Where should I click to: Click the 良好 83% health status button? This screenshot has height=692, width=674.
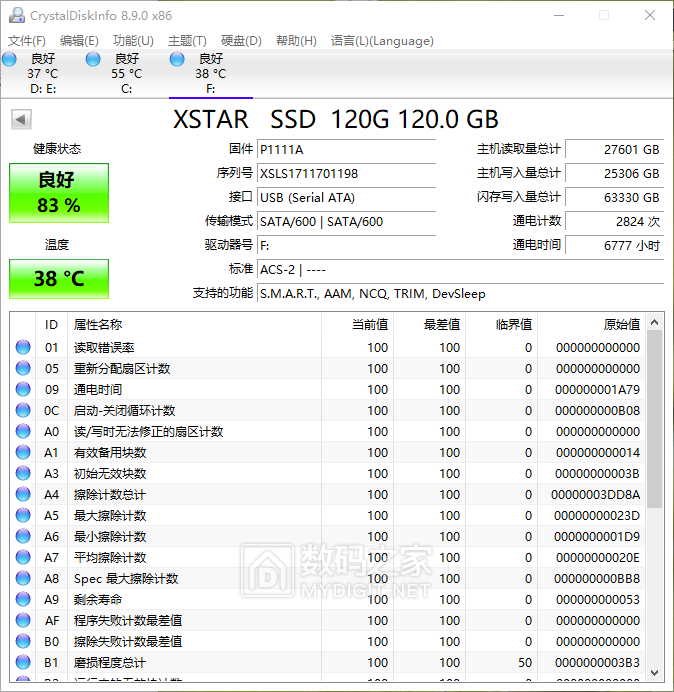pyautogui.click(x=59, y=193)
